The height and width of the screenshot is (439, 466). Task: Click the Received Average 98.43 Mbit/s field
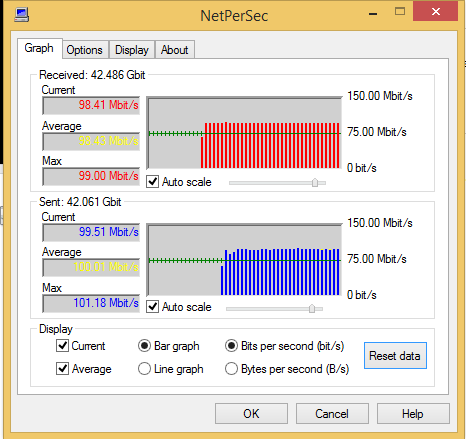pos(91,141)
